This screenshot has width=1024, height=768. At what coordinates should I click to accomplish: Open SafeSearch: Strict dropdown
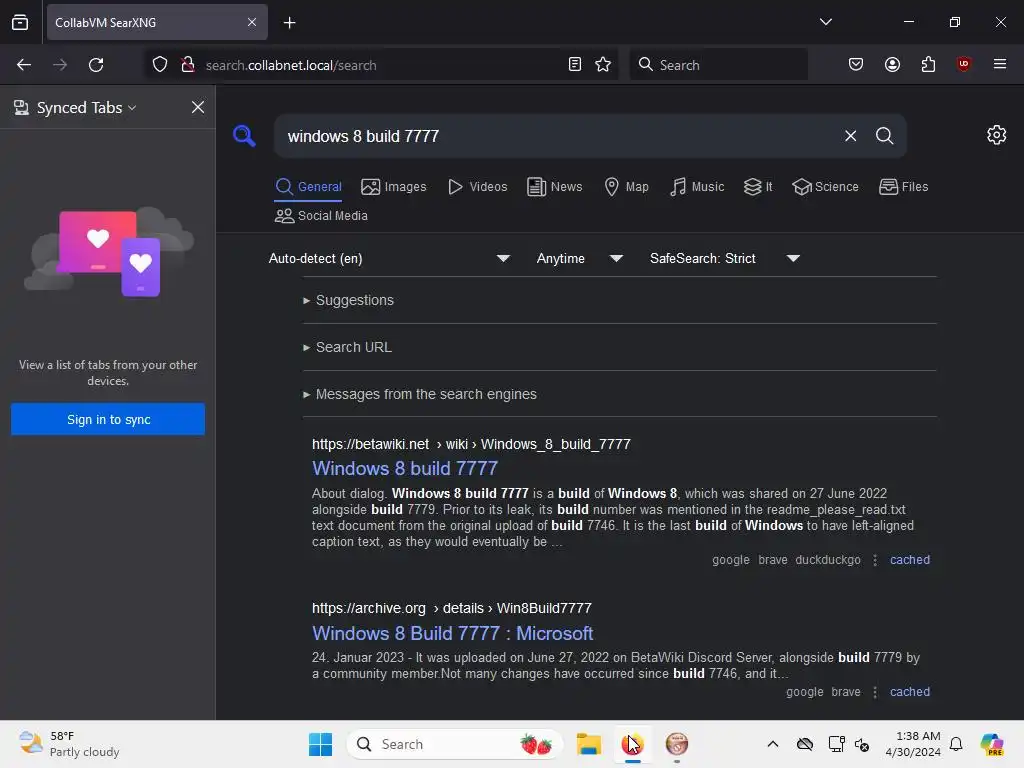[725, 259]
